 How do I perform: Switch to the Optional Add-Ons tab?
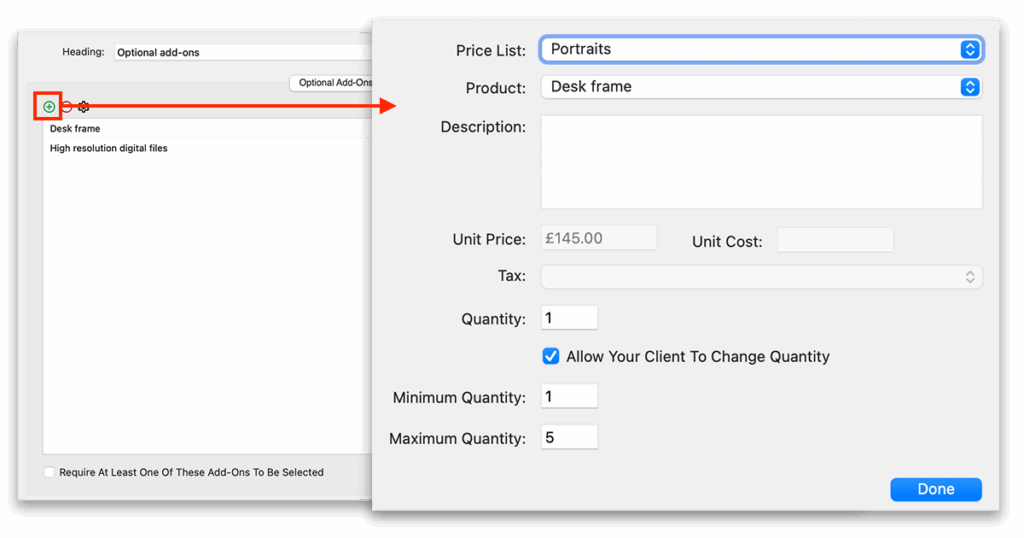pyautogui.click(x=332, y=83)
